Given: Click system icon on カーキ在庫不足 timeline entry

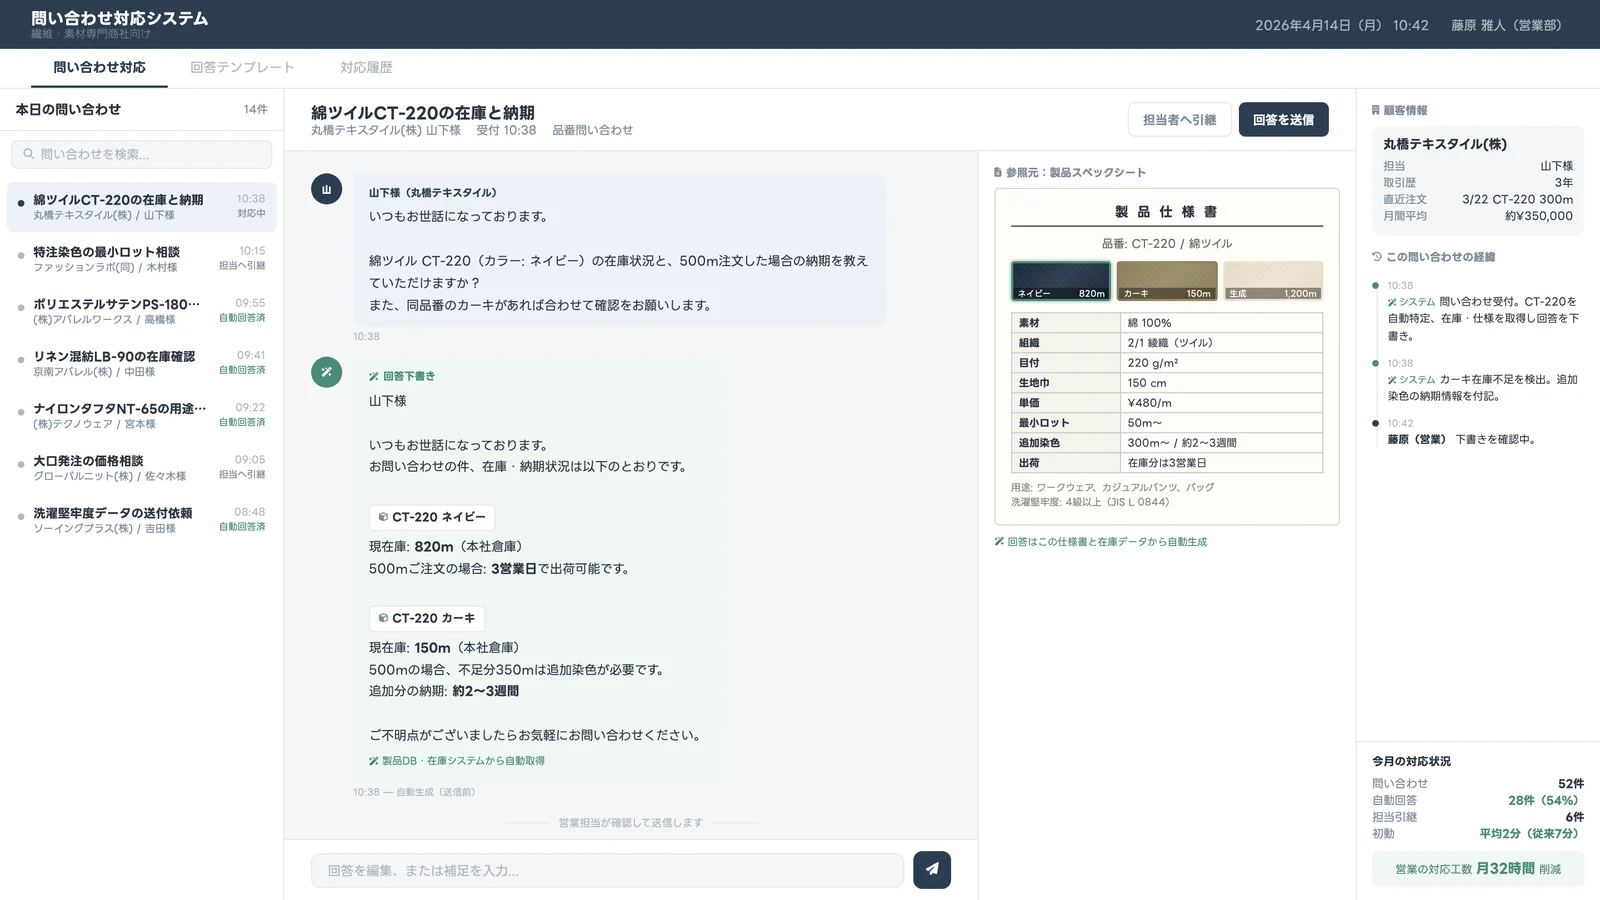Looking at the screenshot, I should [x=1392, y=380].
